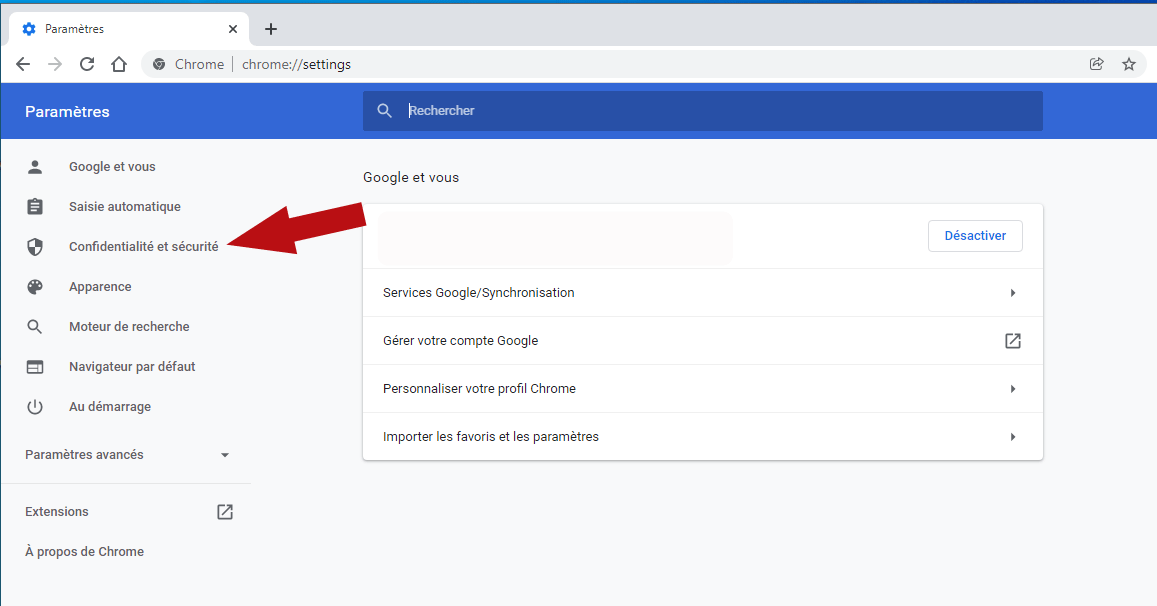Click the Désactiver button

point(975,235)
